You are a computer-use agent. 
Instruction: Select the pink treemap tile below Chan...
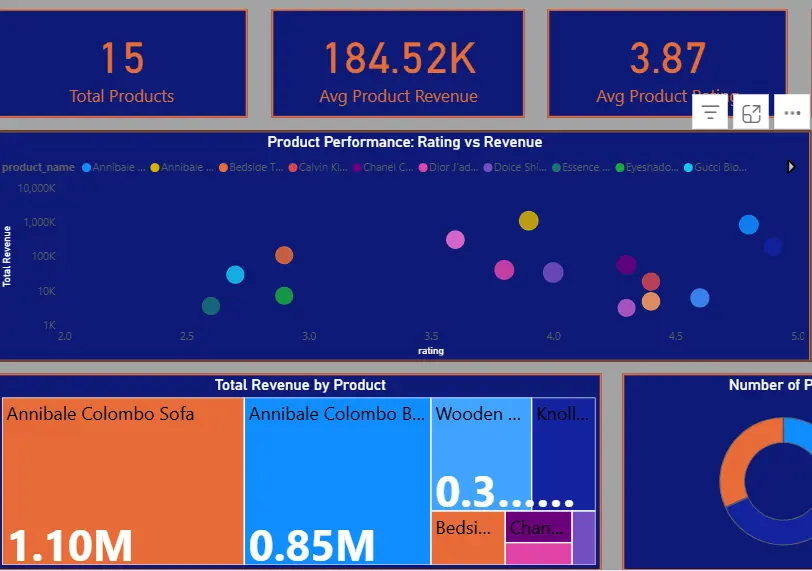(x=538, y=554)
